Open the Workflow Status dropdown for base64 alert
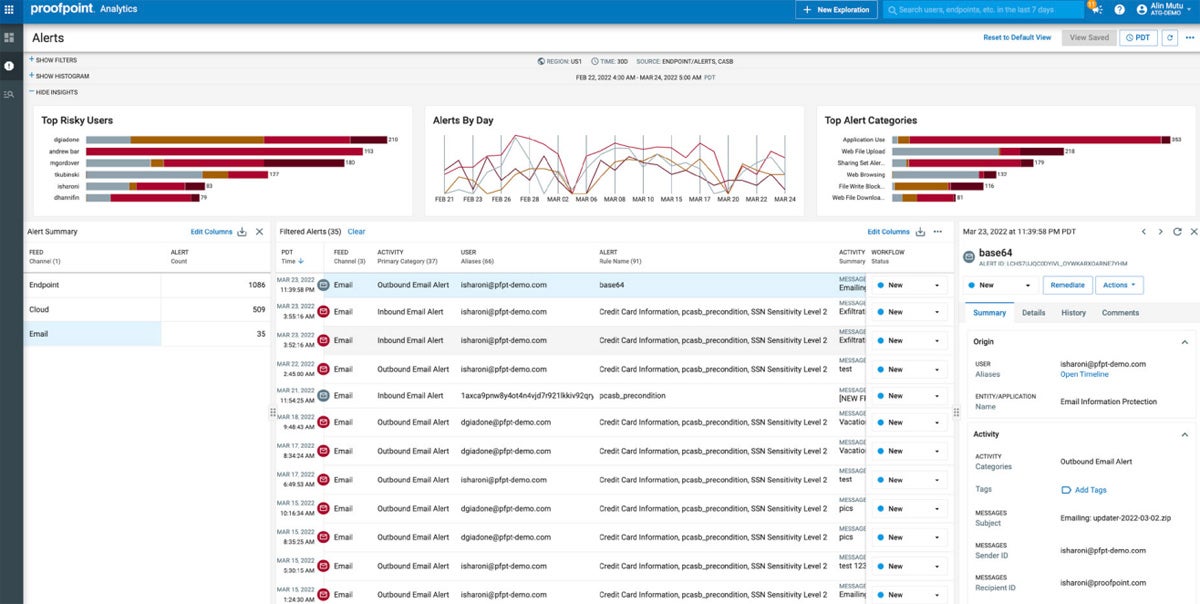 (910, 285)
